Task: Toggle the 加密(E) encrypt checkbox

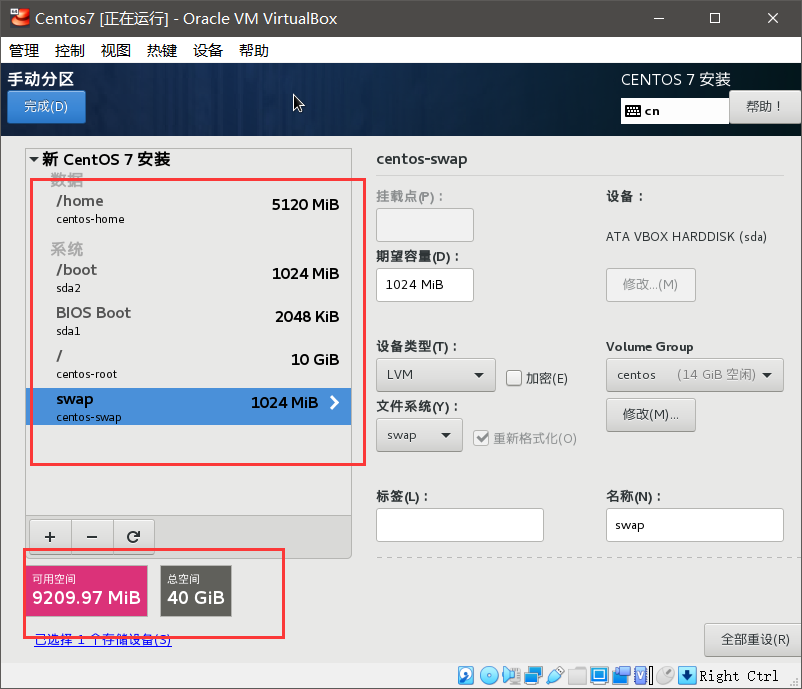Action: pyautogui.click(x=514, y=378)
